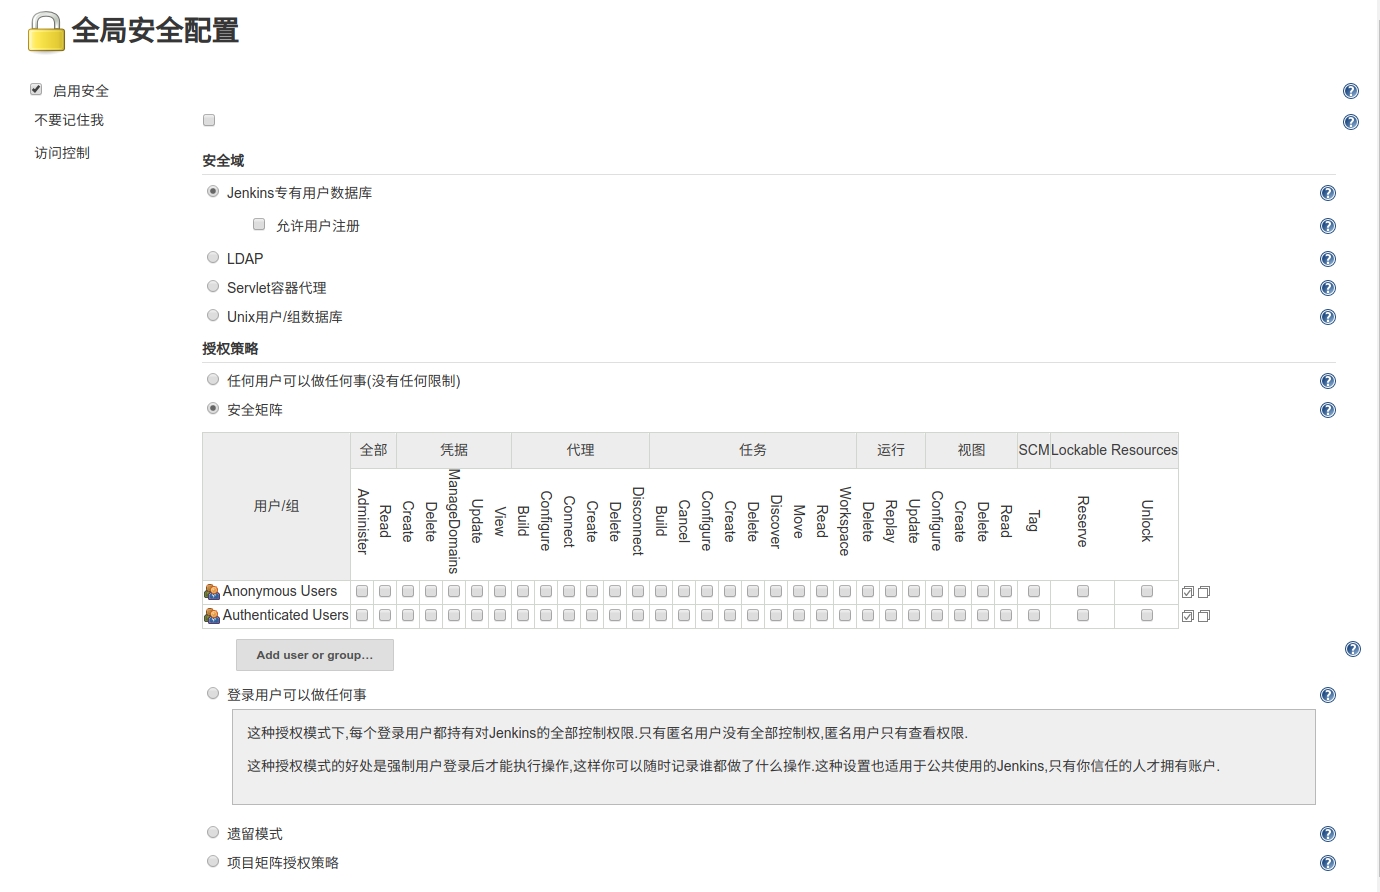The height and width of the screenshot is (892, 1380).
Task: Choose Unix用户/组数据库 radio button
Action: tap(213, 315)
